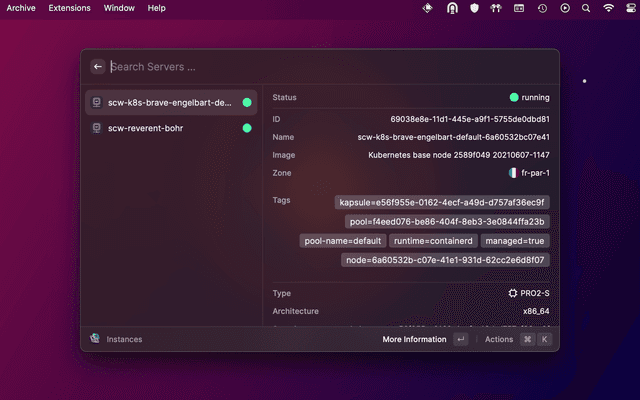
Task: Click the managed=true tag
Action: coord(514,241)
